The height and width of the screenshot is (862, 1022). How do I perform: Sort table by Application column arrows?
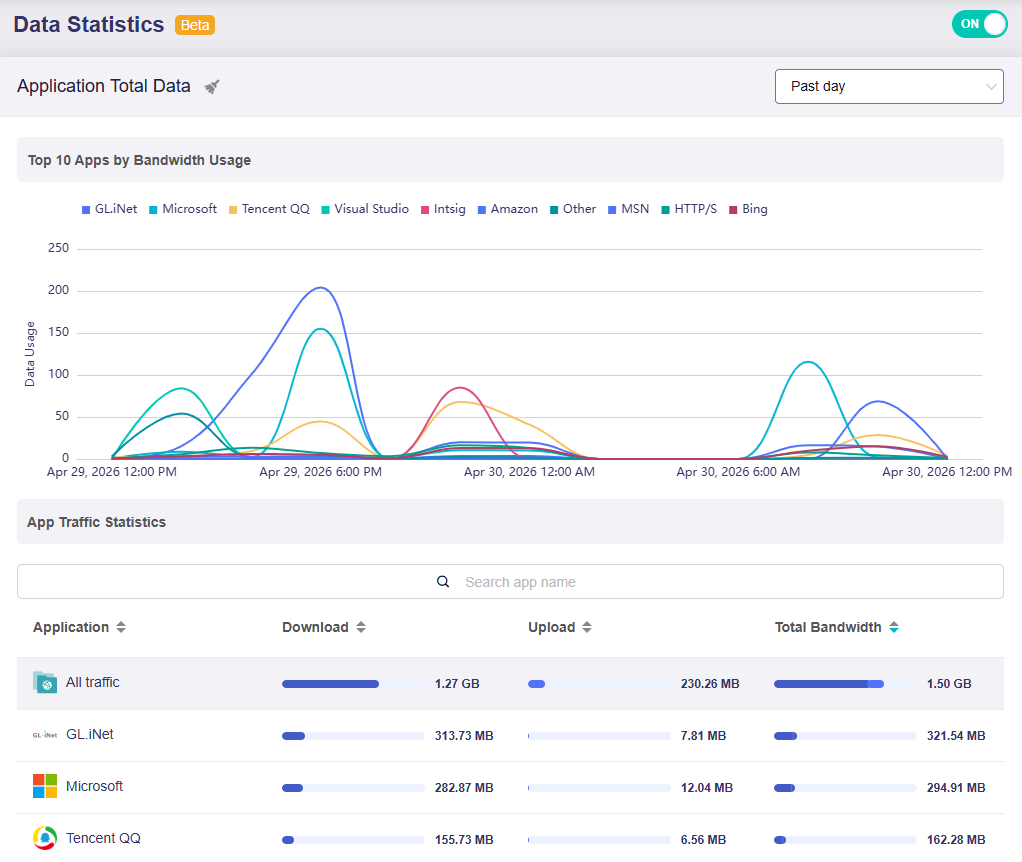(x=121, y=627)
